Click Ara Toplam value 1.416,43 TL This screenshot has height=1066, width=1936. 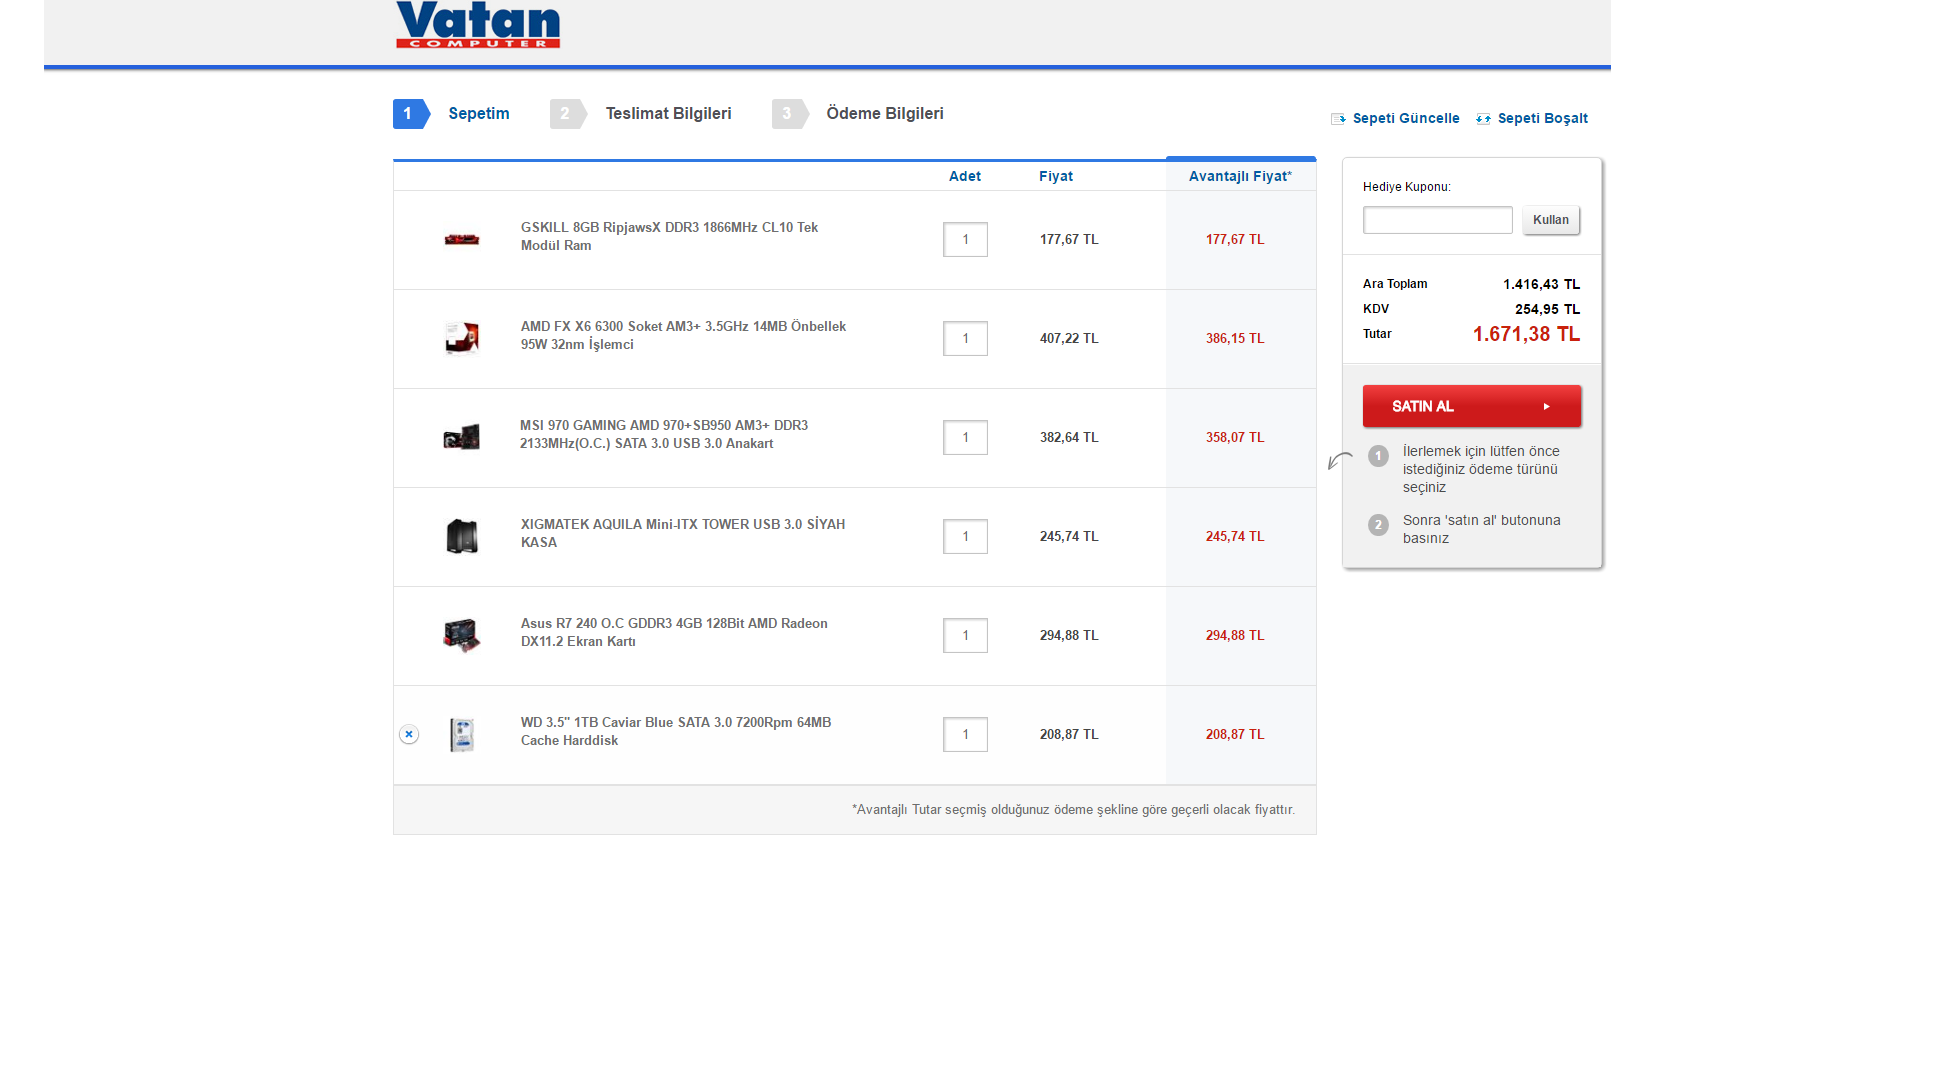pos(1541,284)
